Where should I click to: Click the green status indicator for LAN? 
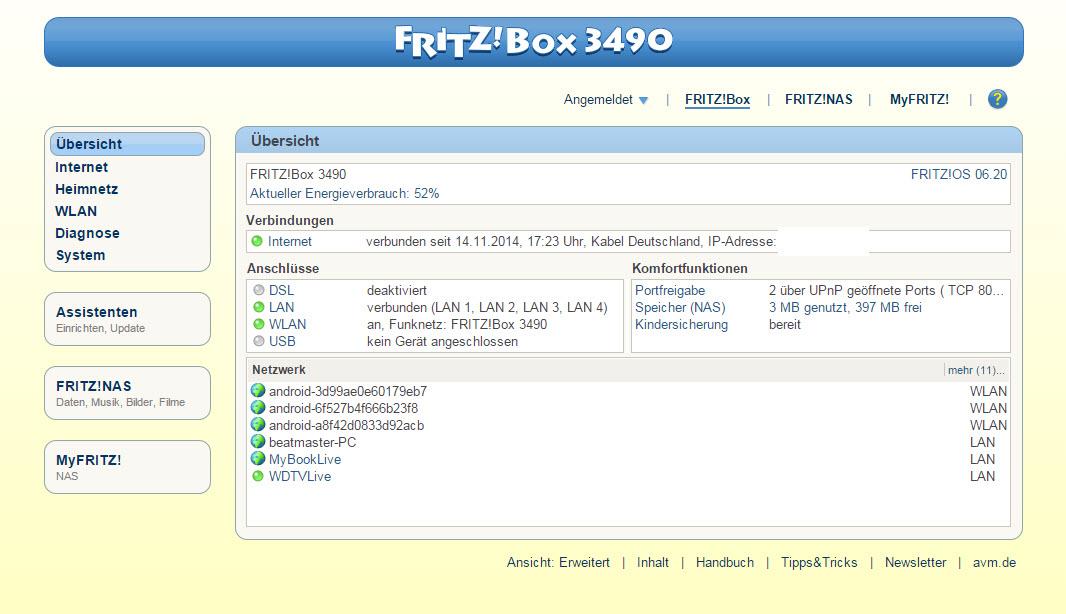tap(258, 307)
